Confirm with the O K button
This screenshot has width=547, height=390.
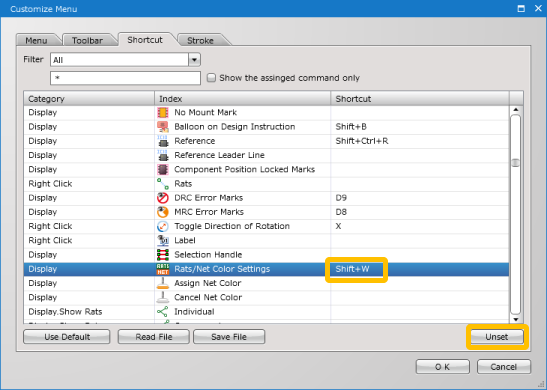pos(442,367)
